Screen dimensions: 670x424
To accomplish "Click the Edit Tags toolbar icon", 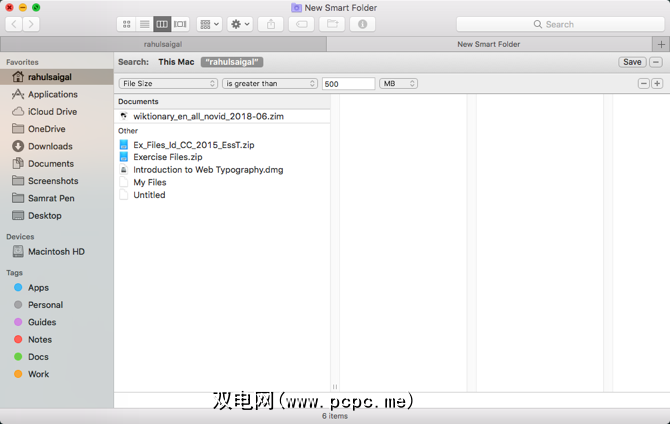I will (301, 24).
